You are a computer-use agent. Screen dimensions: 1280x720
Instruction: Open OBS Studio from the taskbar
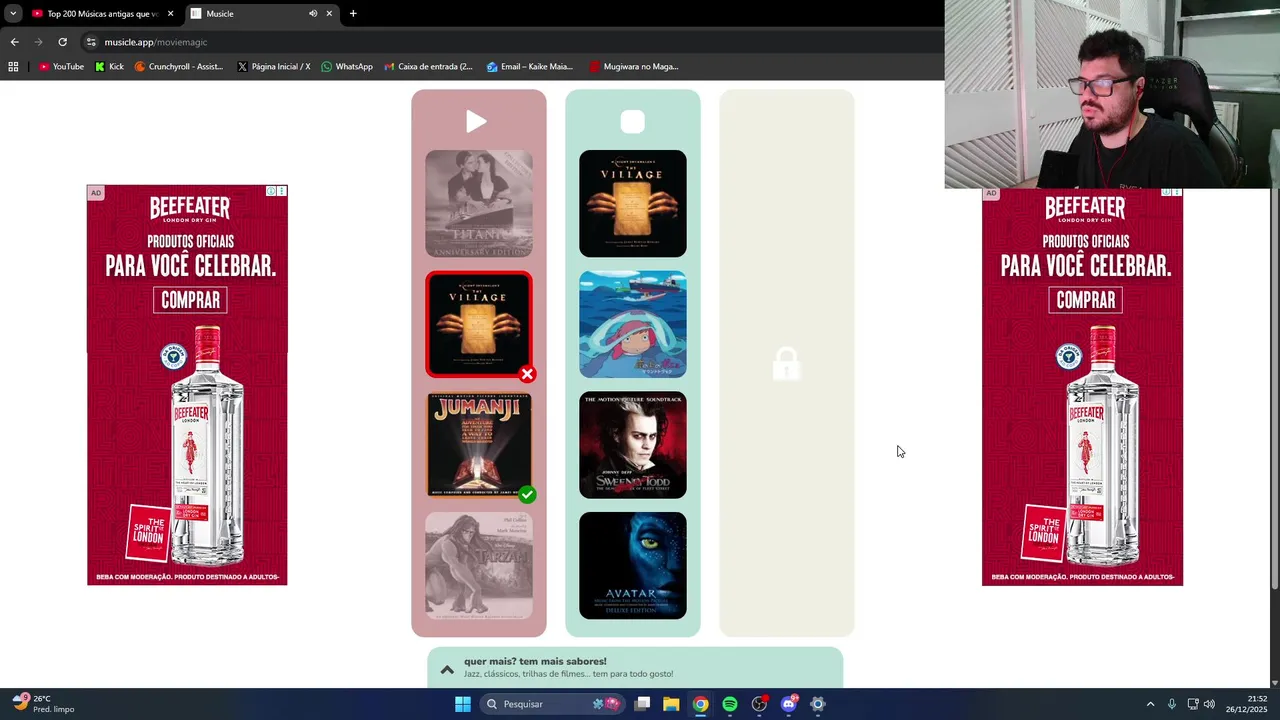coord(759,704)
